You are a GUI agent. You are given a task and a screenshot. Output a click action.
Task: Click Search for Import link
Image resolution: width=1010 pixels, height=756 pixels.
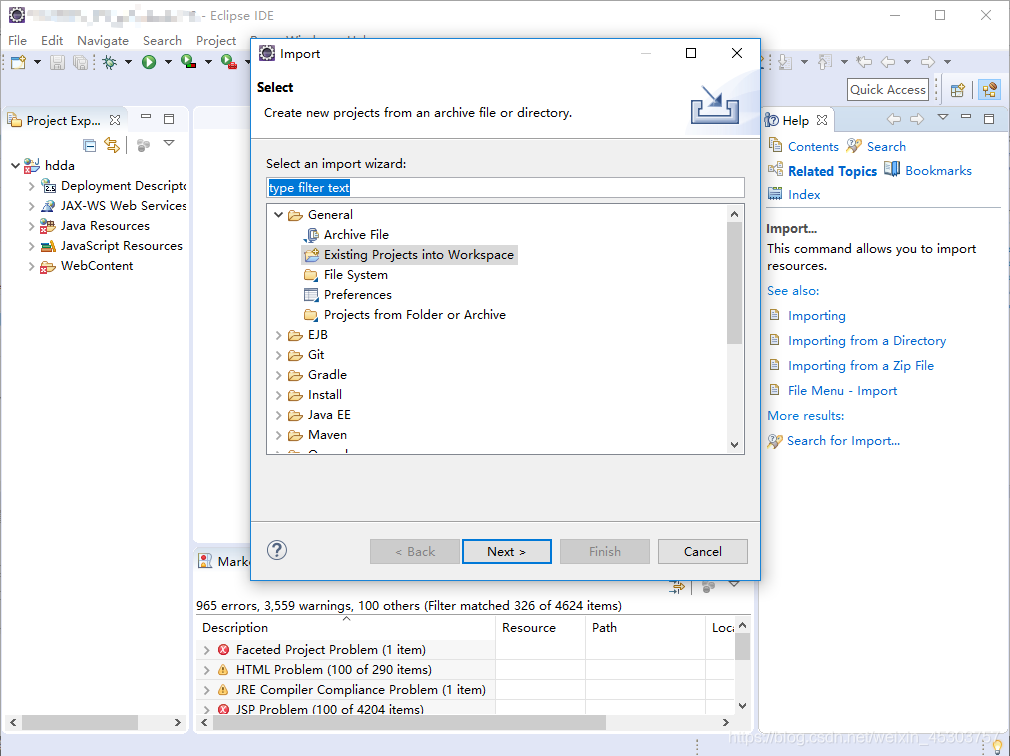pos(843,441)
